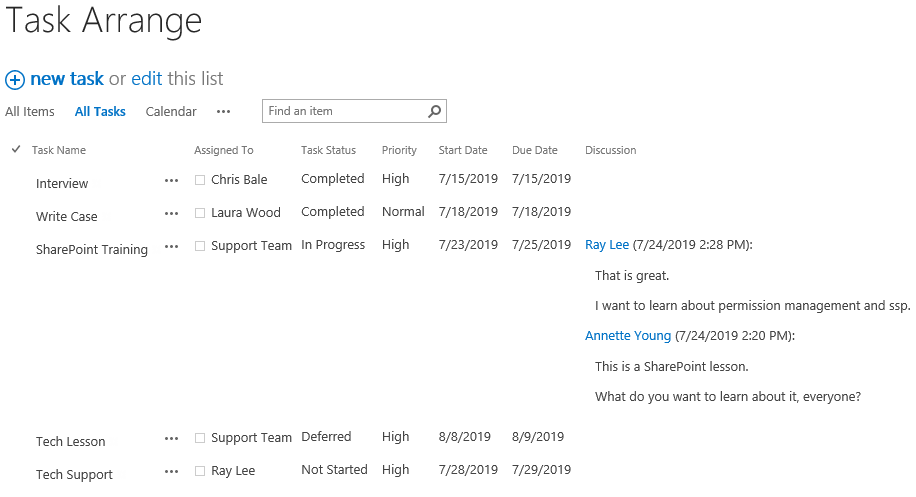Click the select-all checkmark in header
916x497 pixels.
(16, 150)
